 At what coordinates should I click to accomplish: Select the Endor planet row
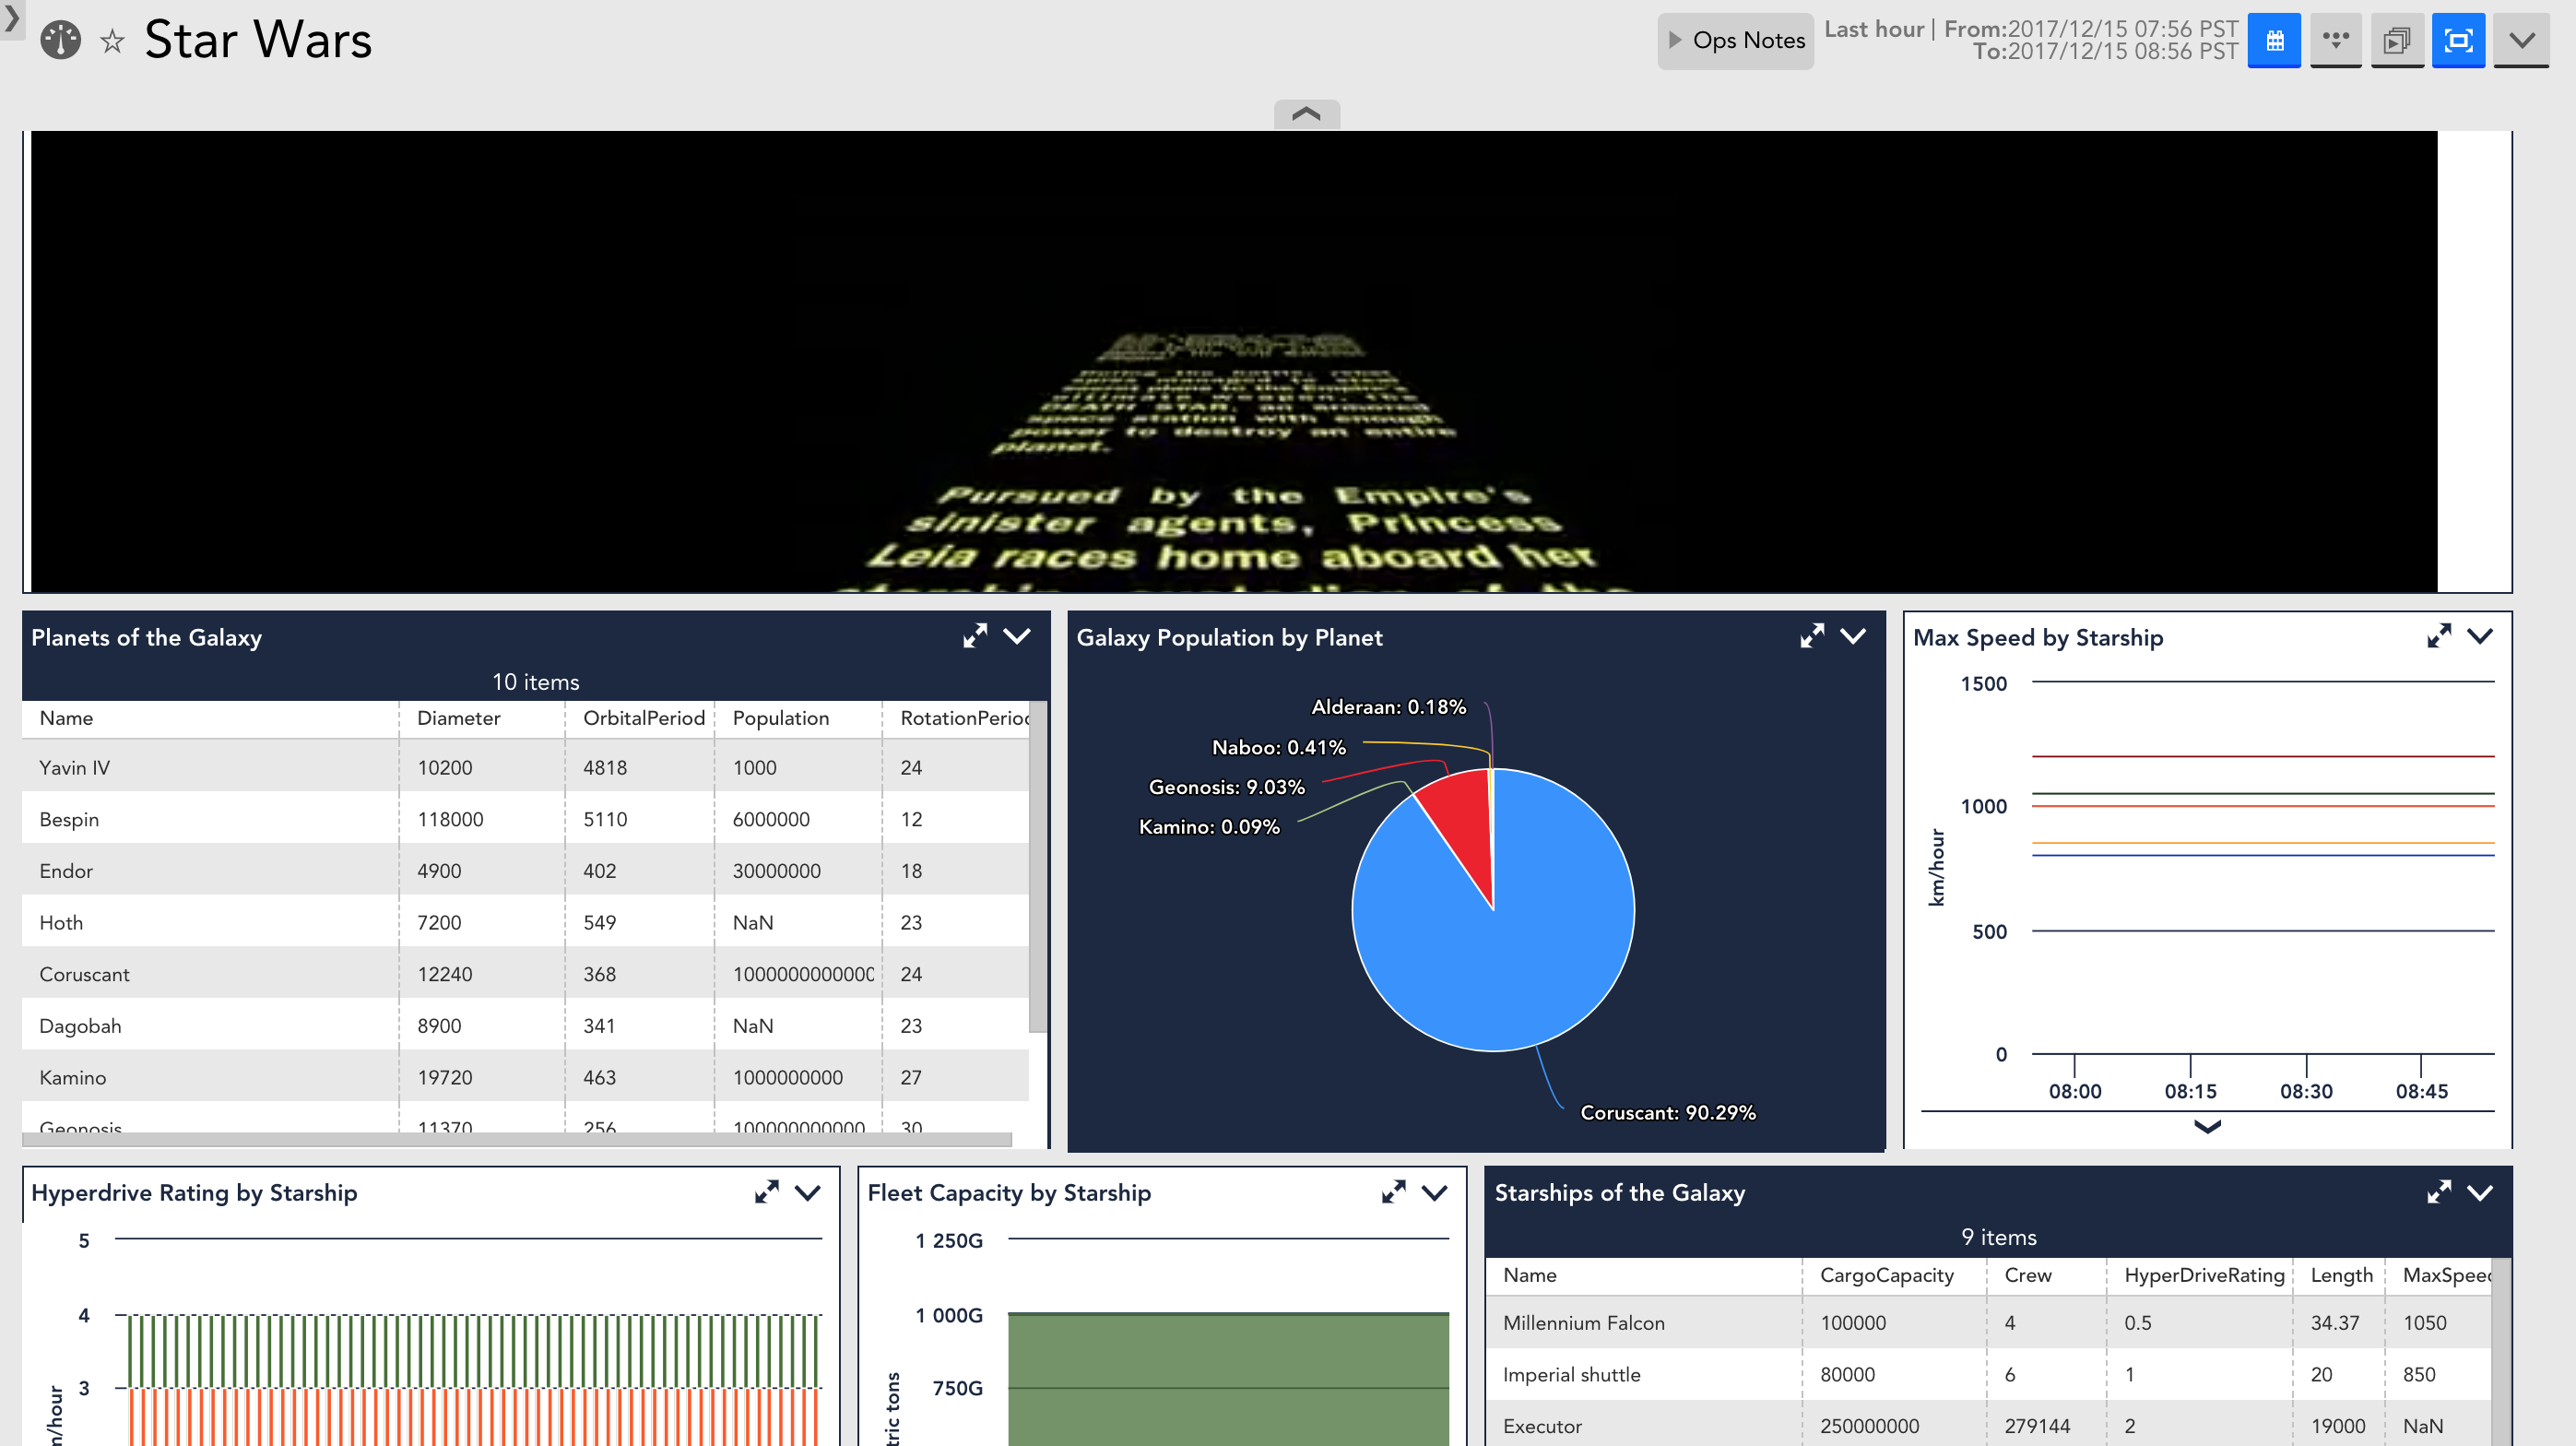(525, 871)
